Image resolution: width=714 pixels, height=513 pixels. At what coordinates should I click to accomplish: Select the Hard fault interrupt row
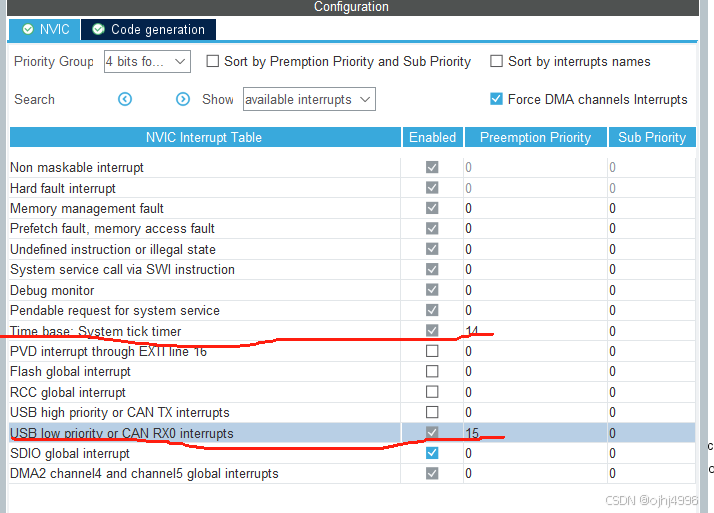click(352, 188)
